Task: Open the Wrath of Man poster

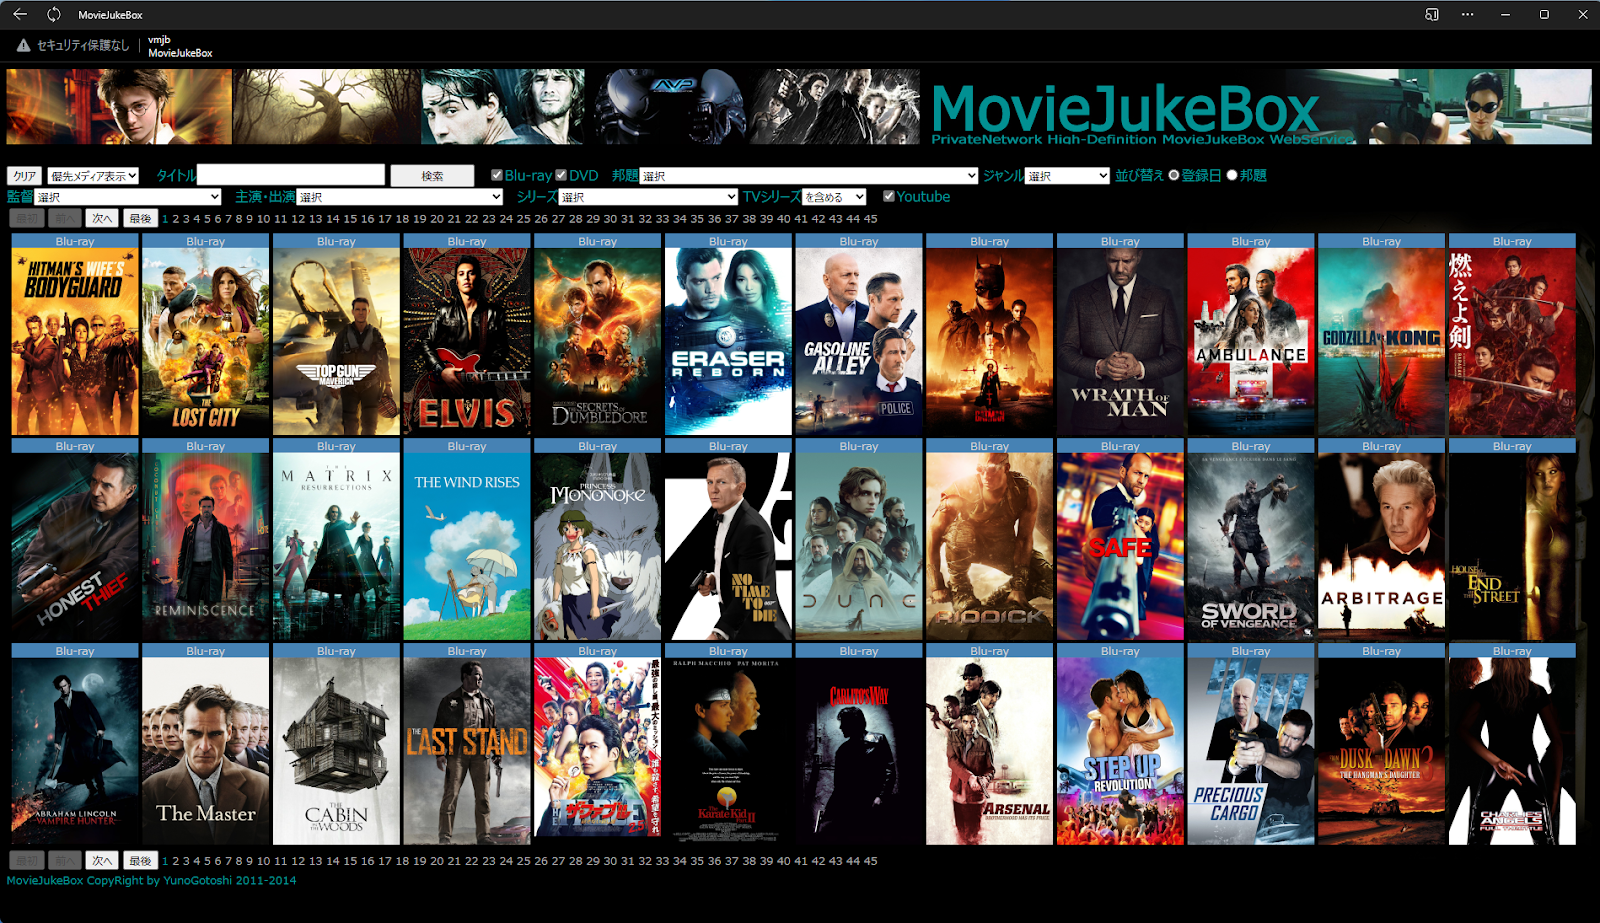Action: coord(1120,341)
